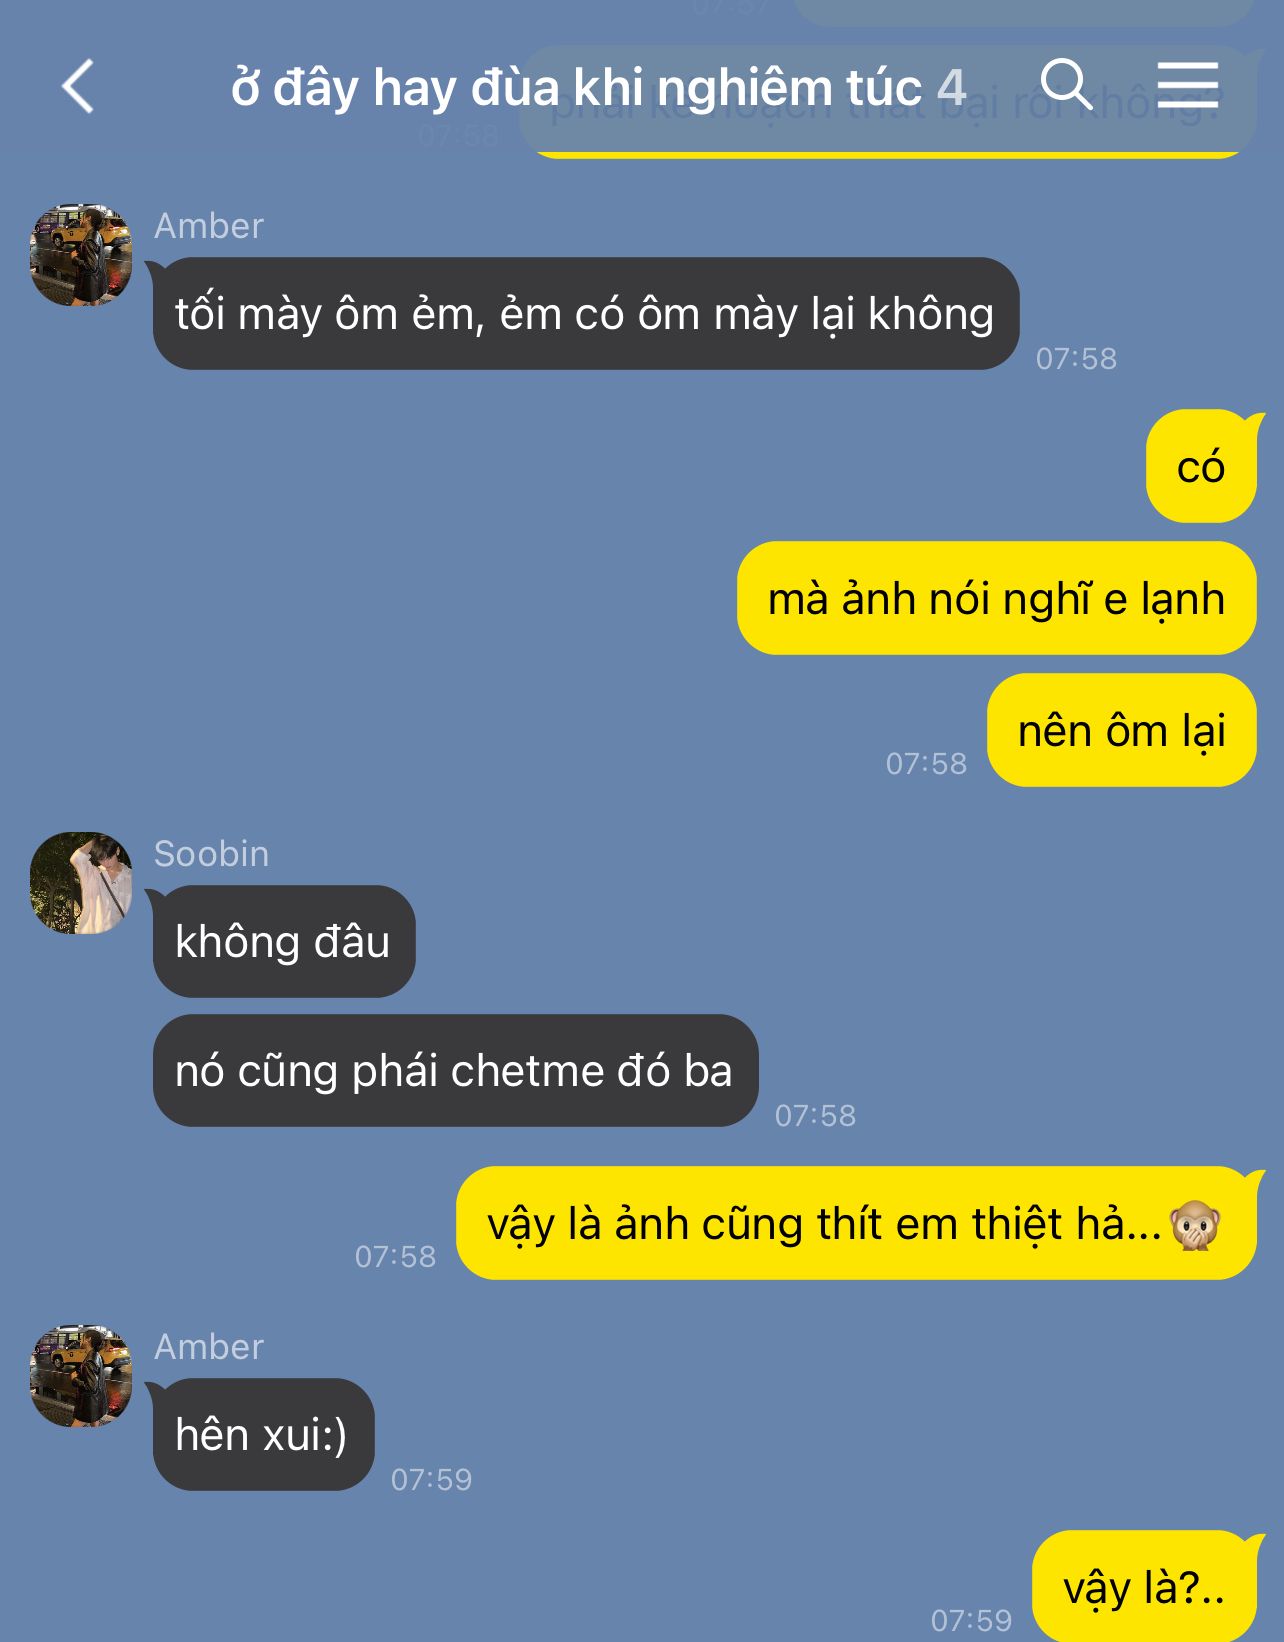Tap the member count 4 in header
1284x1642 pixels.
pyautogui.click(x=951, y=87)
